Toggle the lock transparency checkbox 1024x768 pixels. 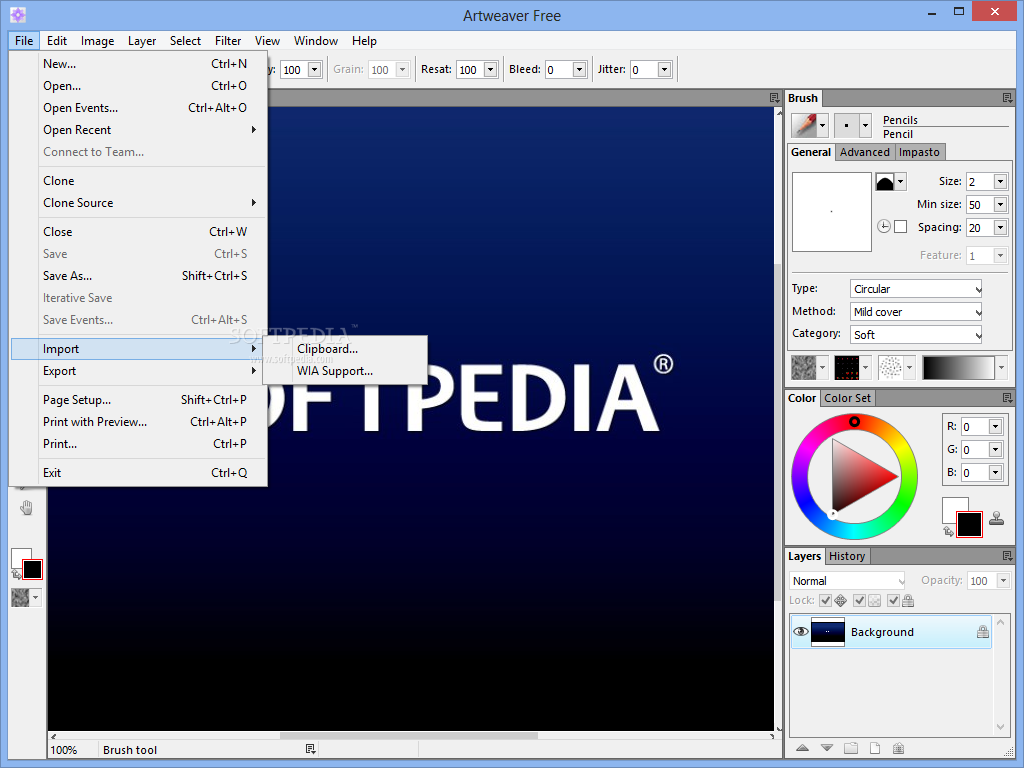(859, 600)
